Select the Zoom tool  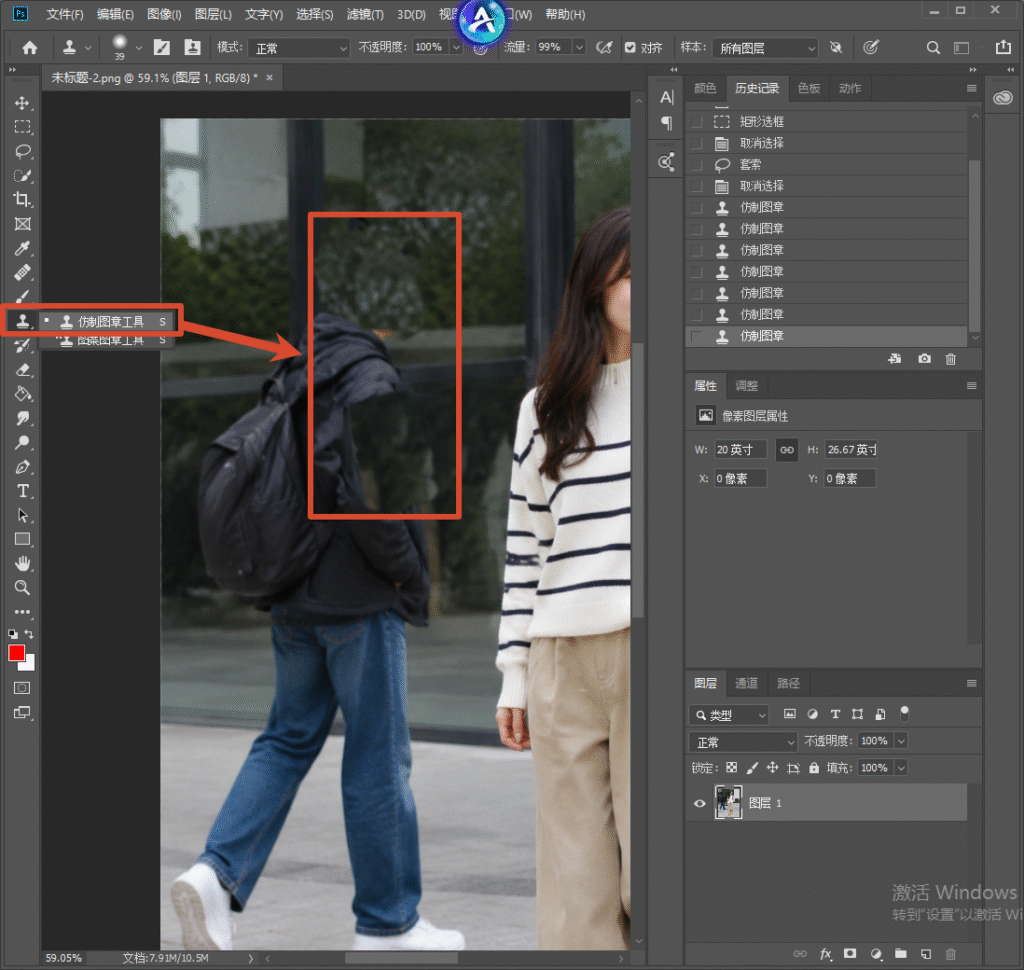pos(22,588)
